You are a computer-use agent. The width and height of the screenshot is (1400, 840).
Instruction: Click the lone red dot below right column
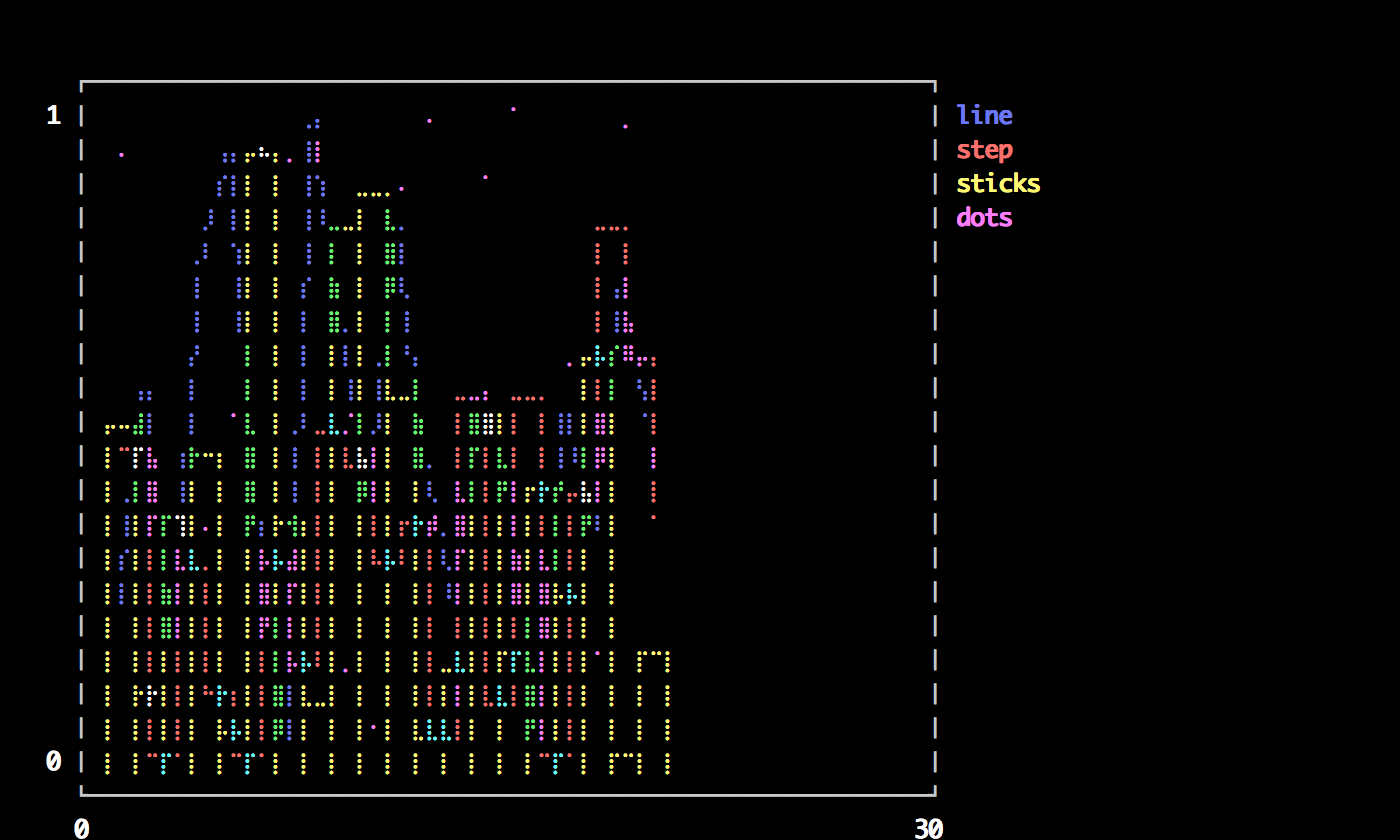(x=653, y=517)
